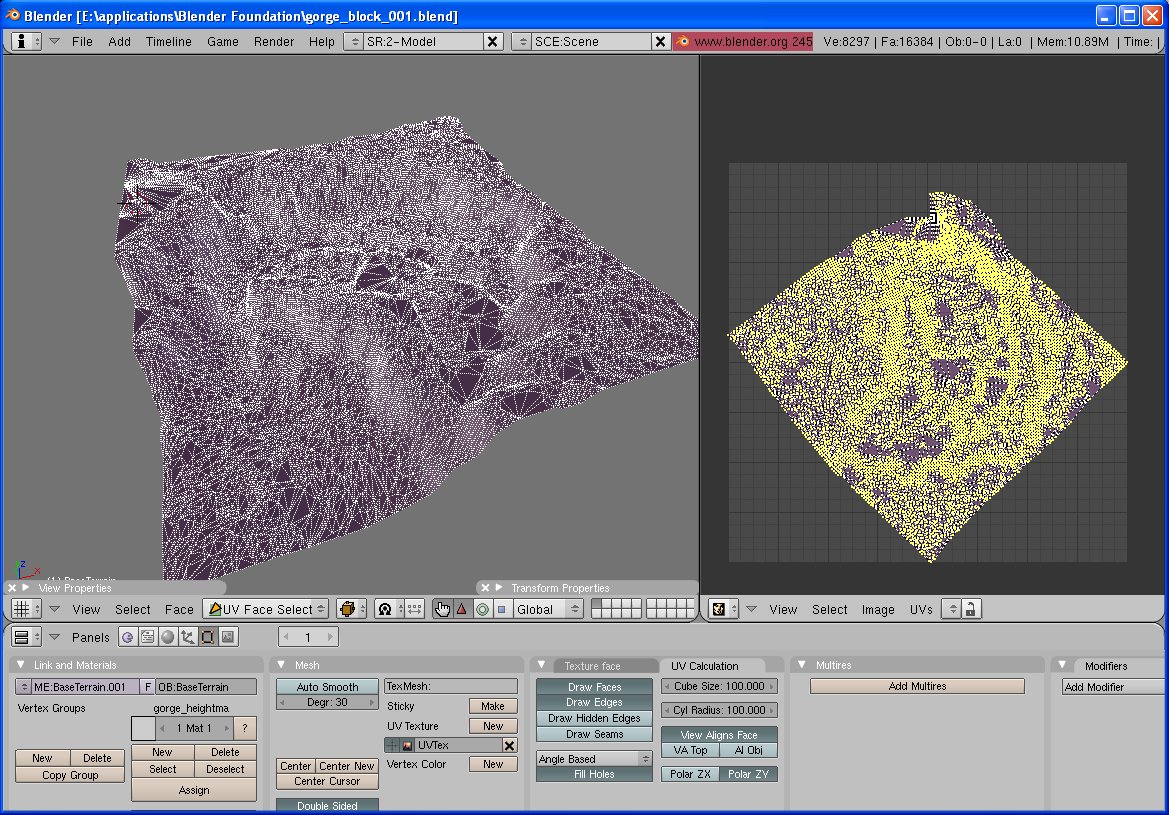Toggle the Draw Hidden Edges option
This screenshot has width=1169, height=815.
594,718
